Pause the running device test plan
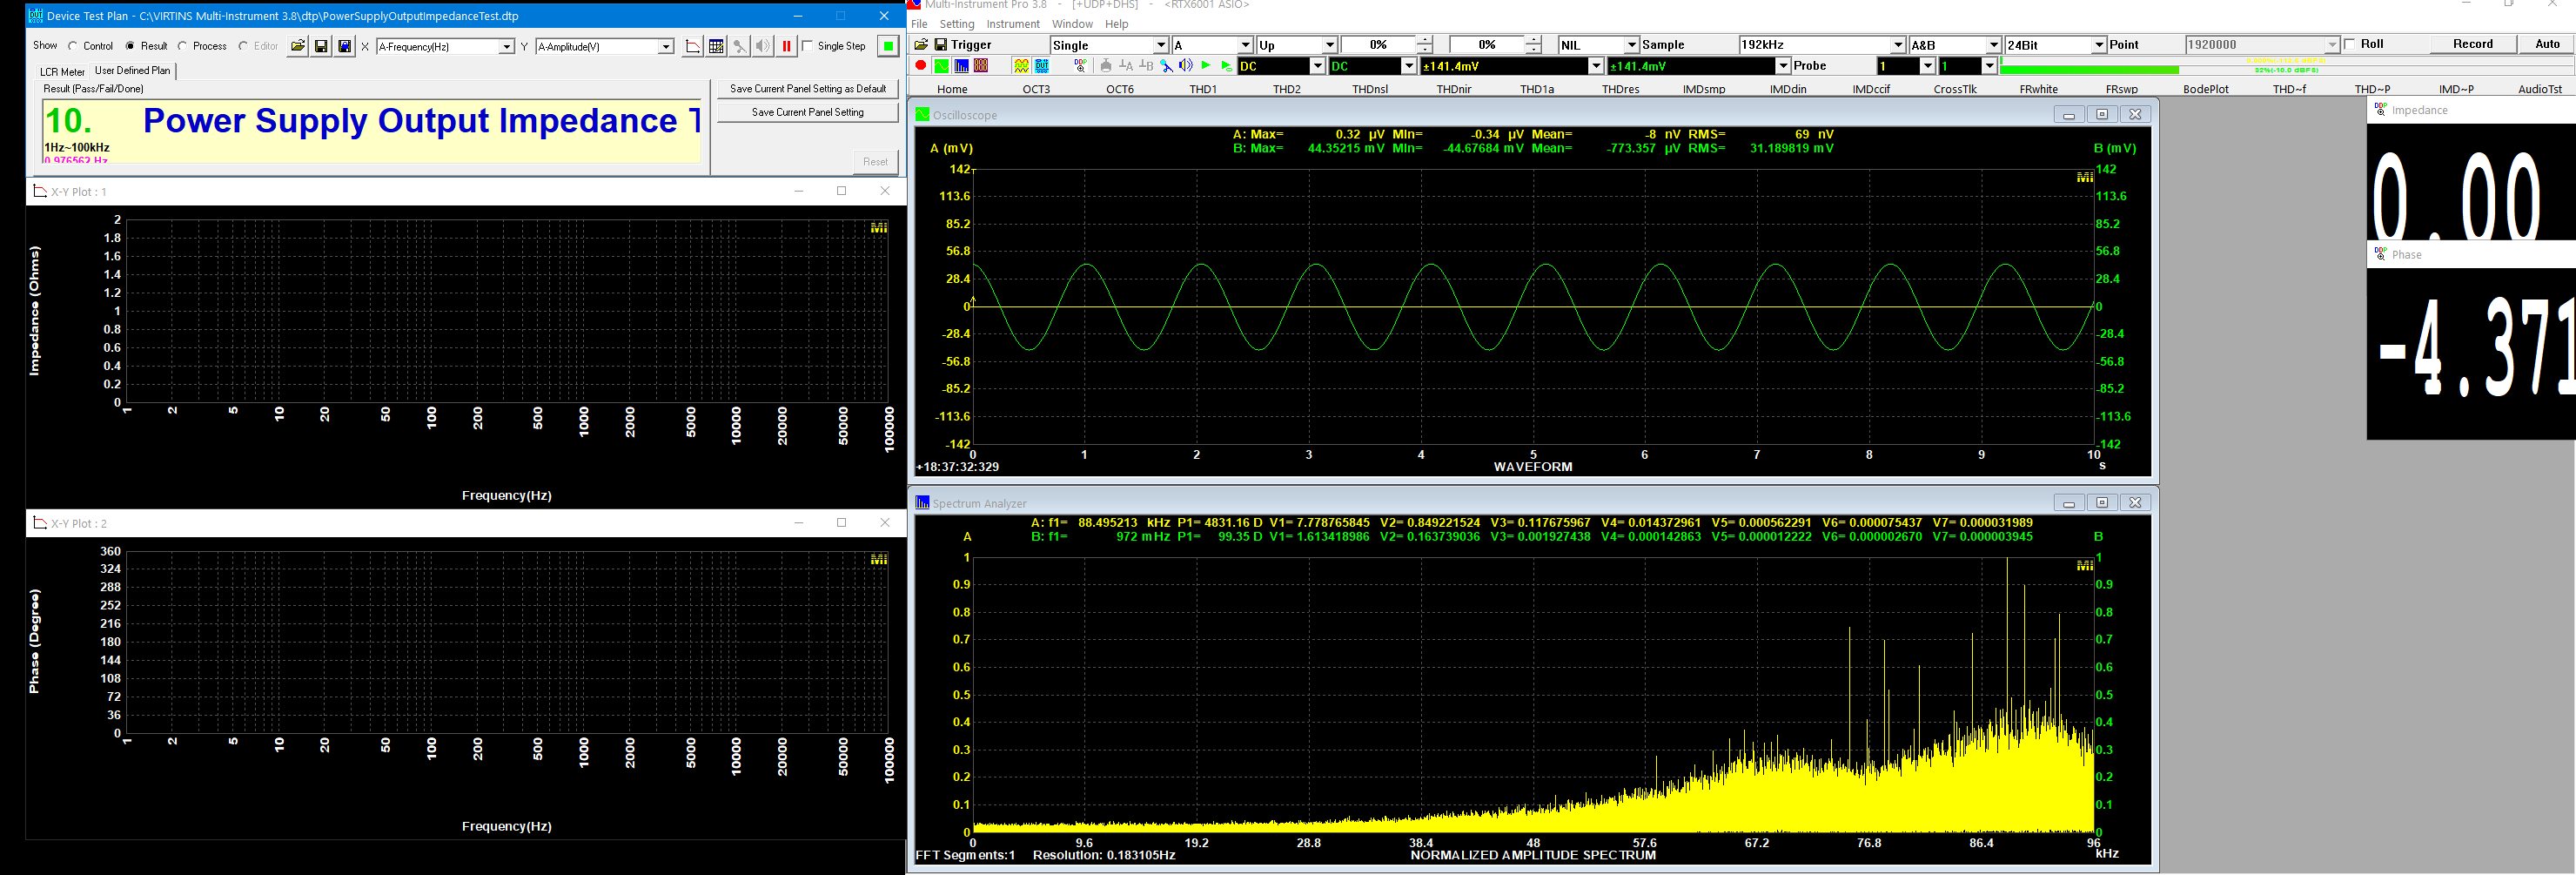The width and height of the screenshot is (2576, 875). (786, 46)
